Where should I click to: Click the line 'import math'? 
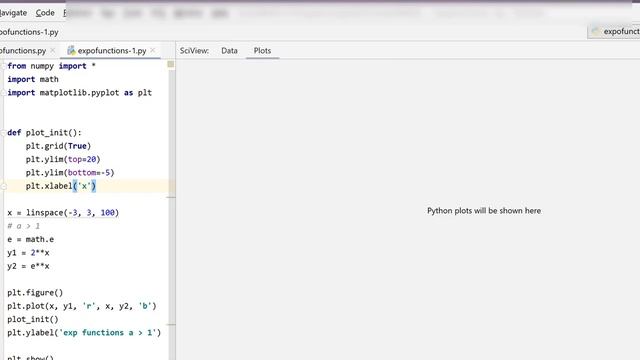pyautogui.click(x=33, y=79)
